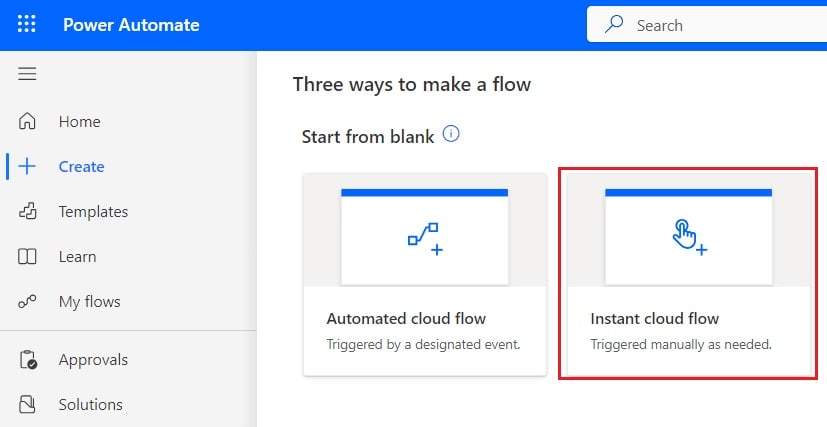827x427 pixels.
Task: Choose the Instant cloud flow label
Action: click(655, 318)
